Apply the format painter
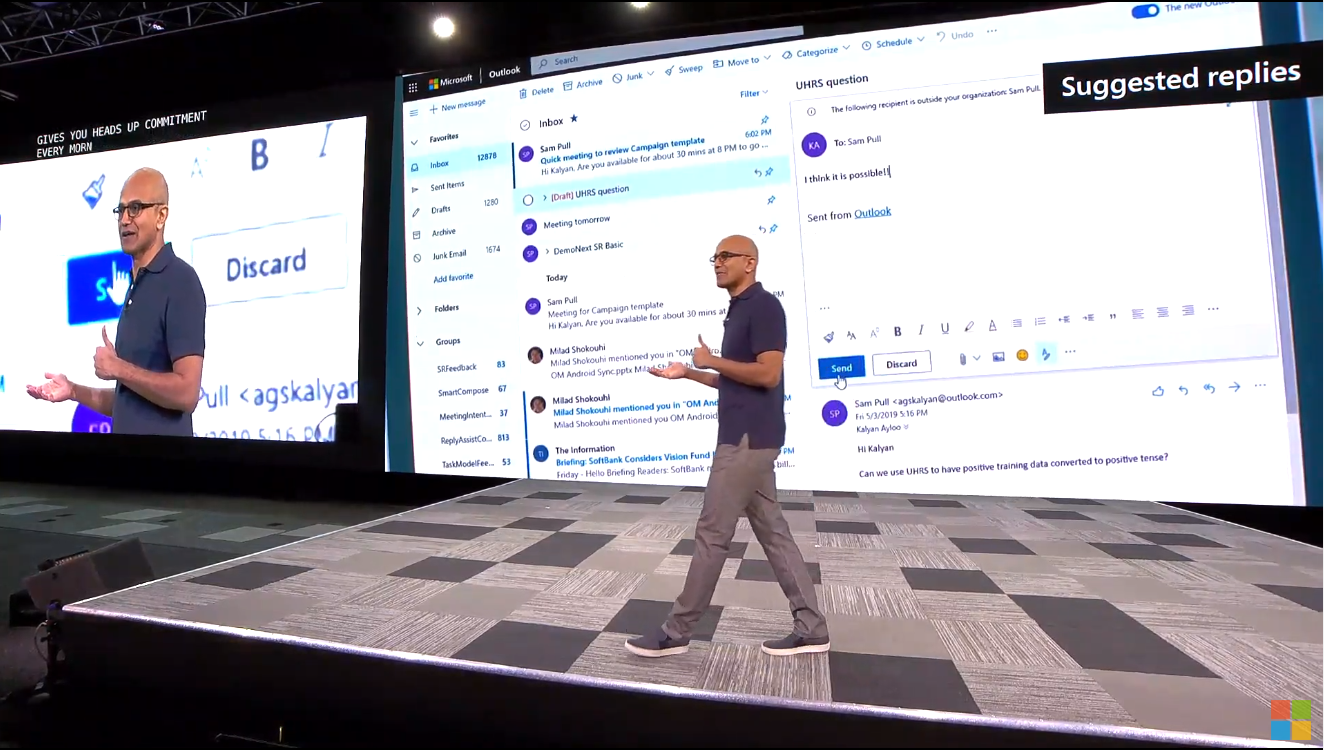 pyautogui.click(x=828, y=337)
